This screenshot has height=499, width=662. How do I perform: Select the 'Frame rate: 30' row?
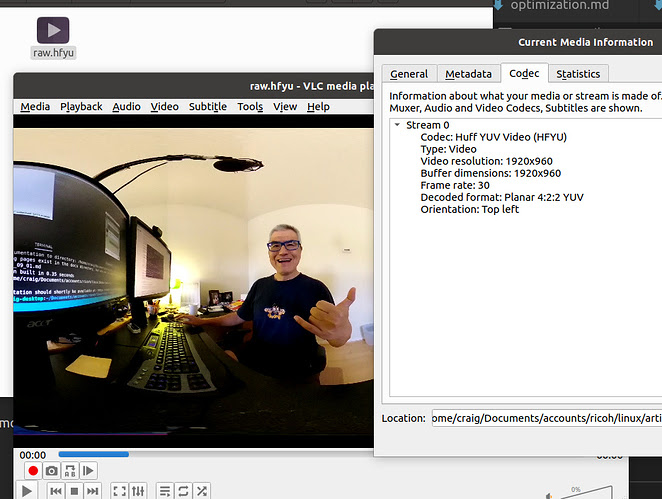(455, 185)
